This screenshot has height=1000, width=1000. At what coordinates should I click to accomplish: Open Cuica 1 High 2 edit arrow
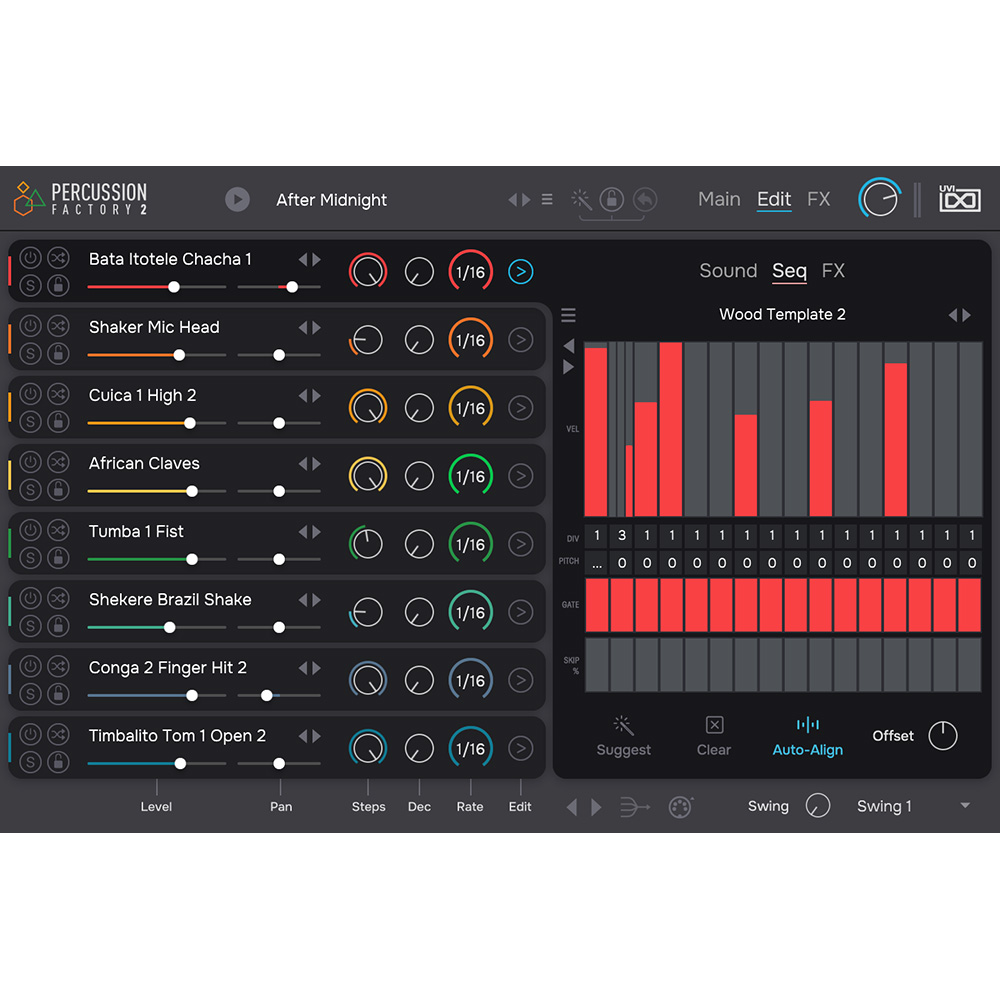520,408
